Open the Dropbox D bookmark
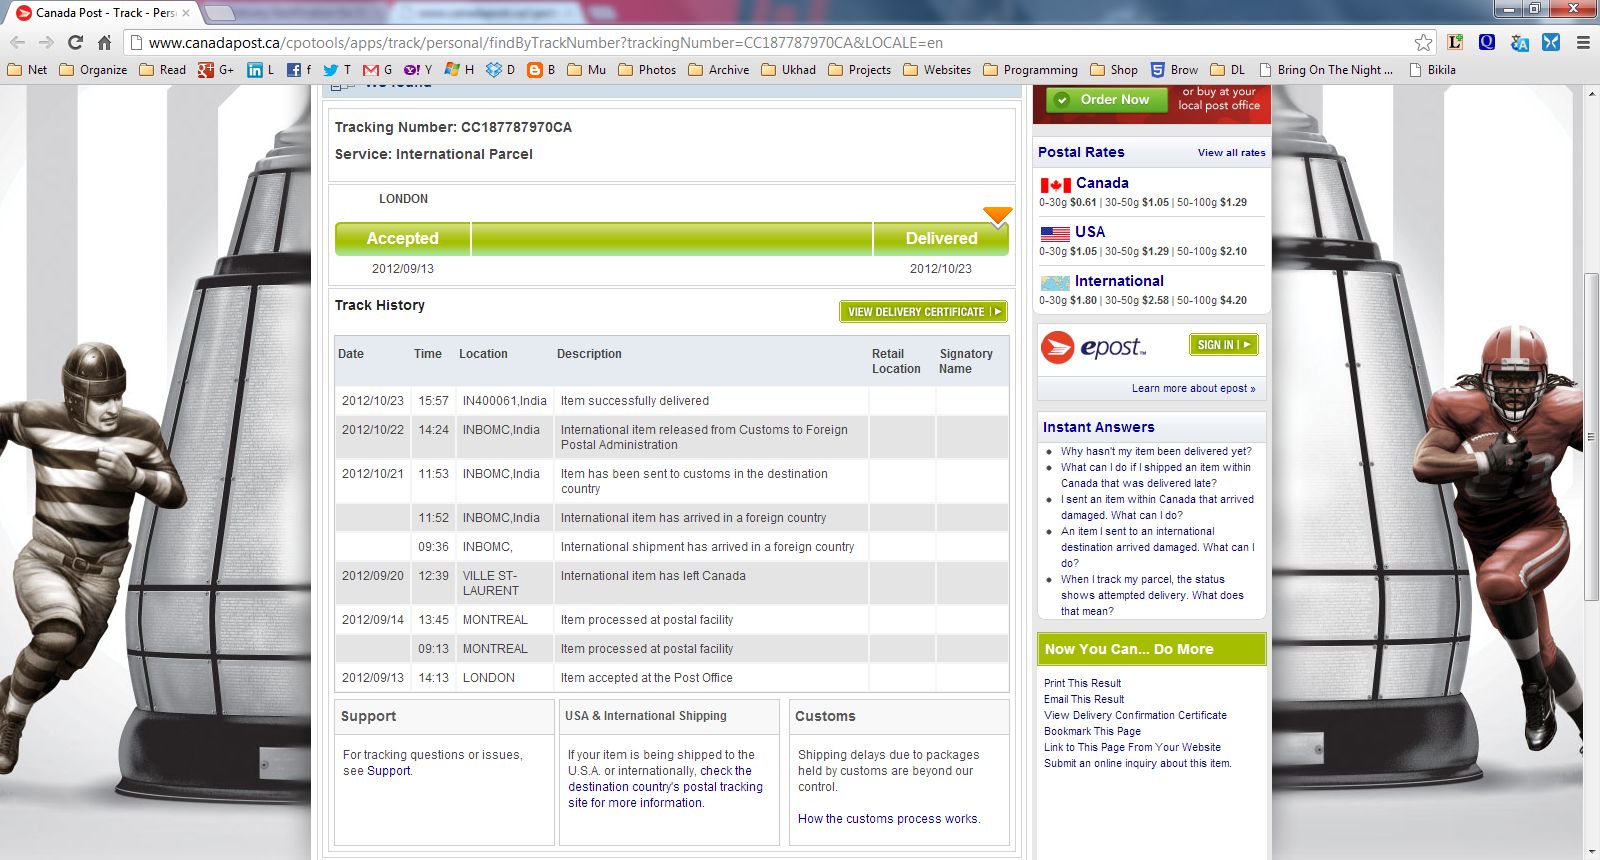 tap(500, 70)
